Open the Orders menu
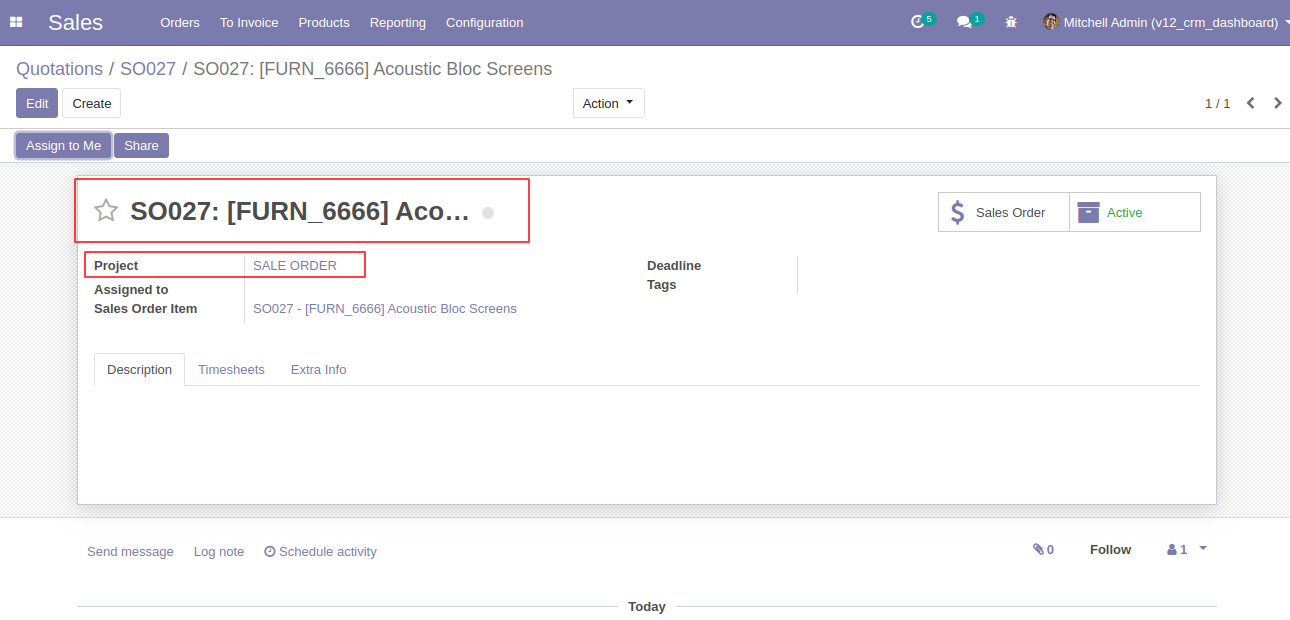This screenshot has width=1290, height=620. point(180,22)
